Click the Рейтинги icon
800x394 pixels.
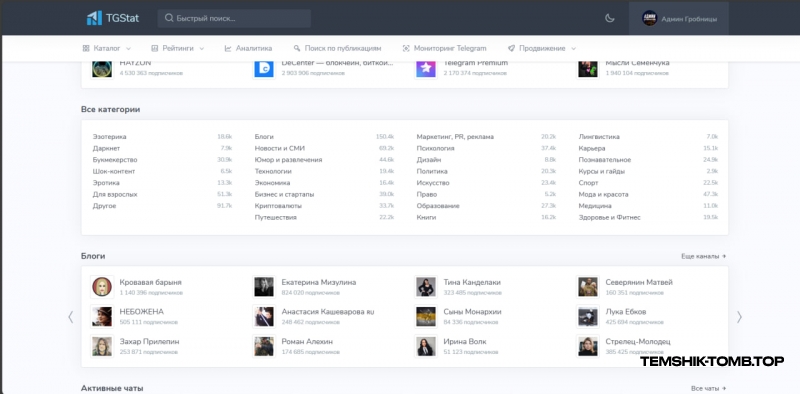pos(155,48)
